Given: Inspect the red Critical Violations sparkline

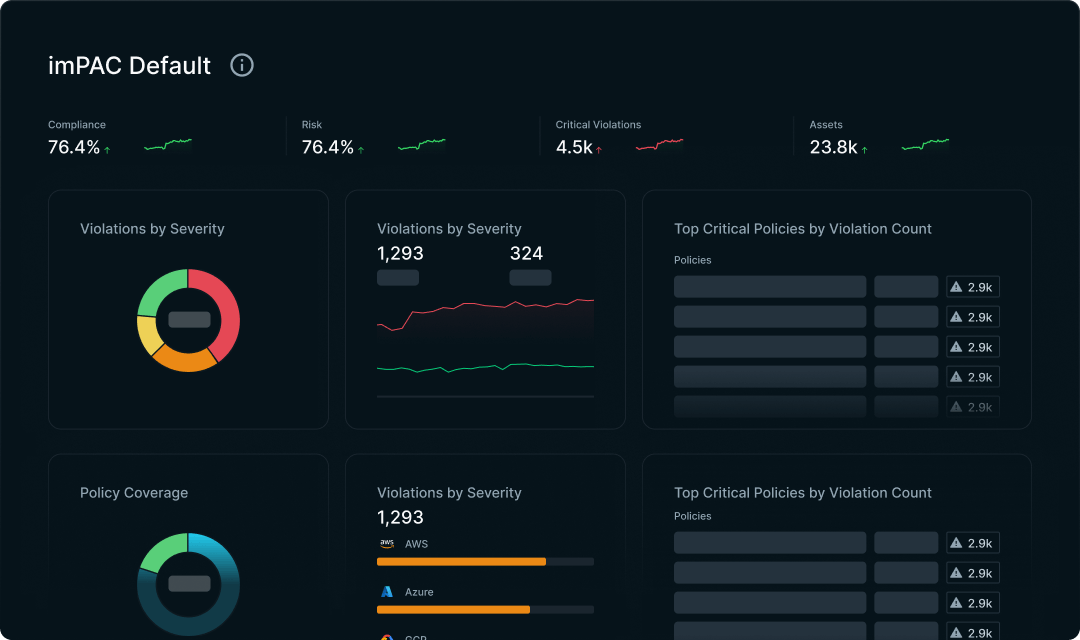Looking at the screenshot, I should point(659,145).
